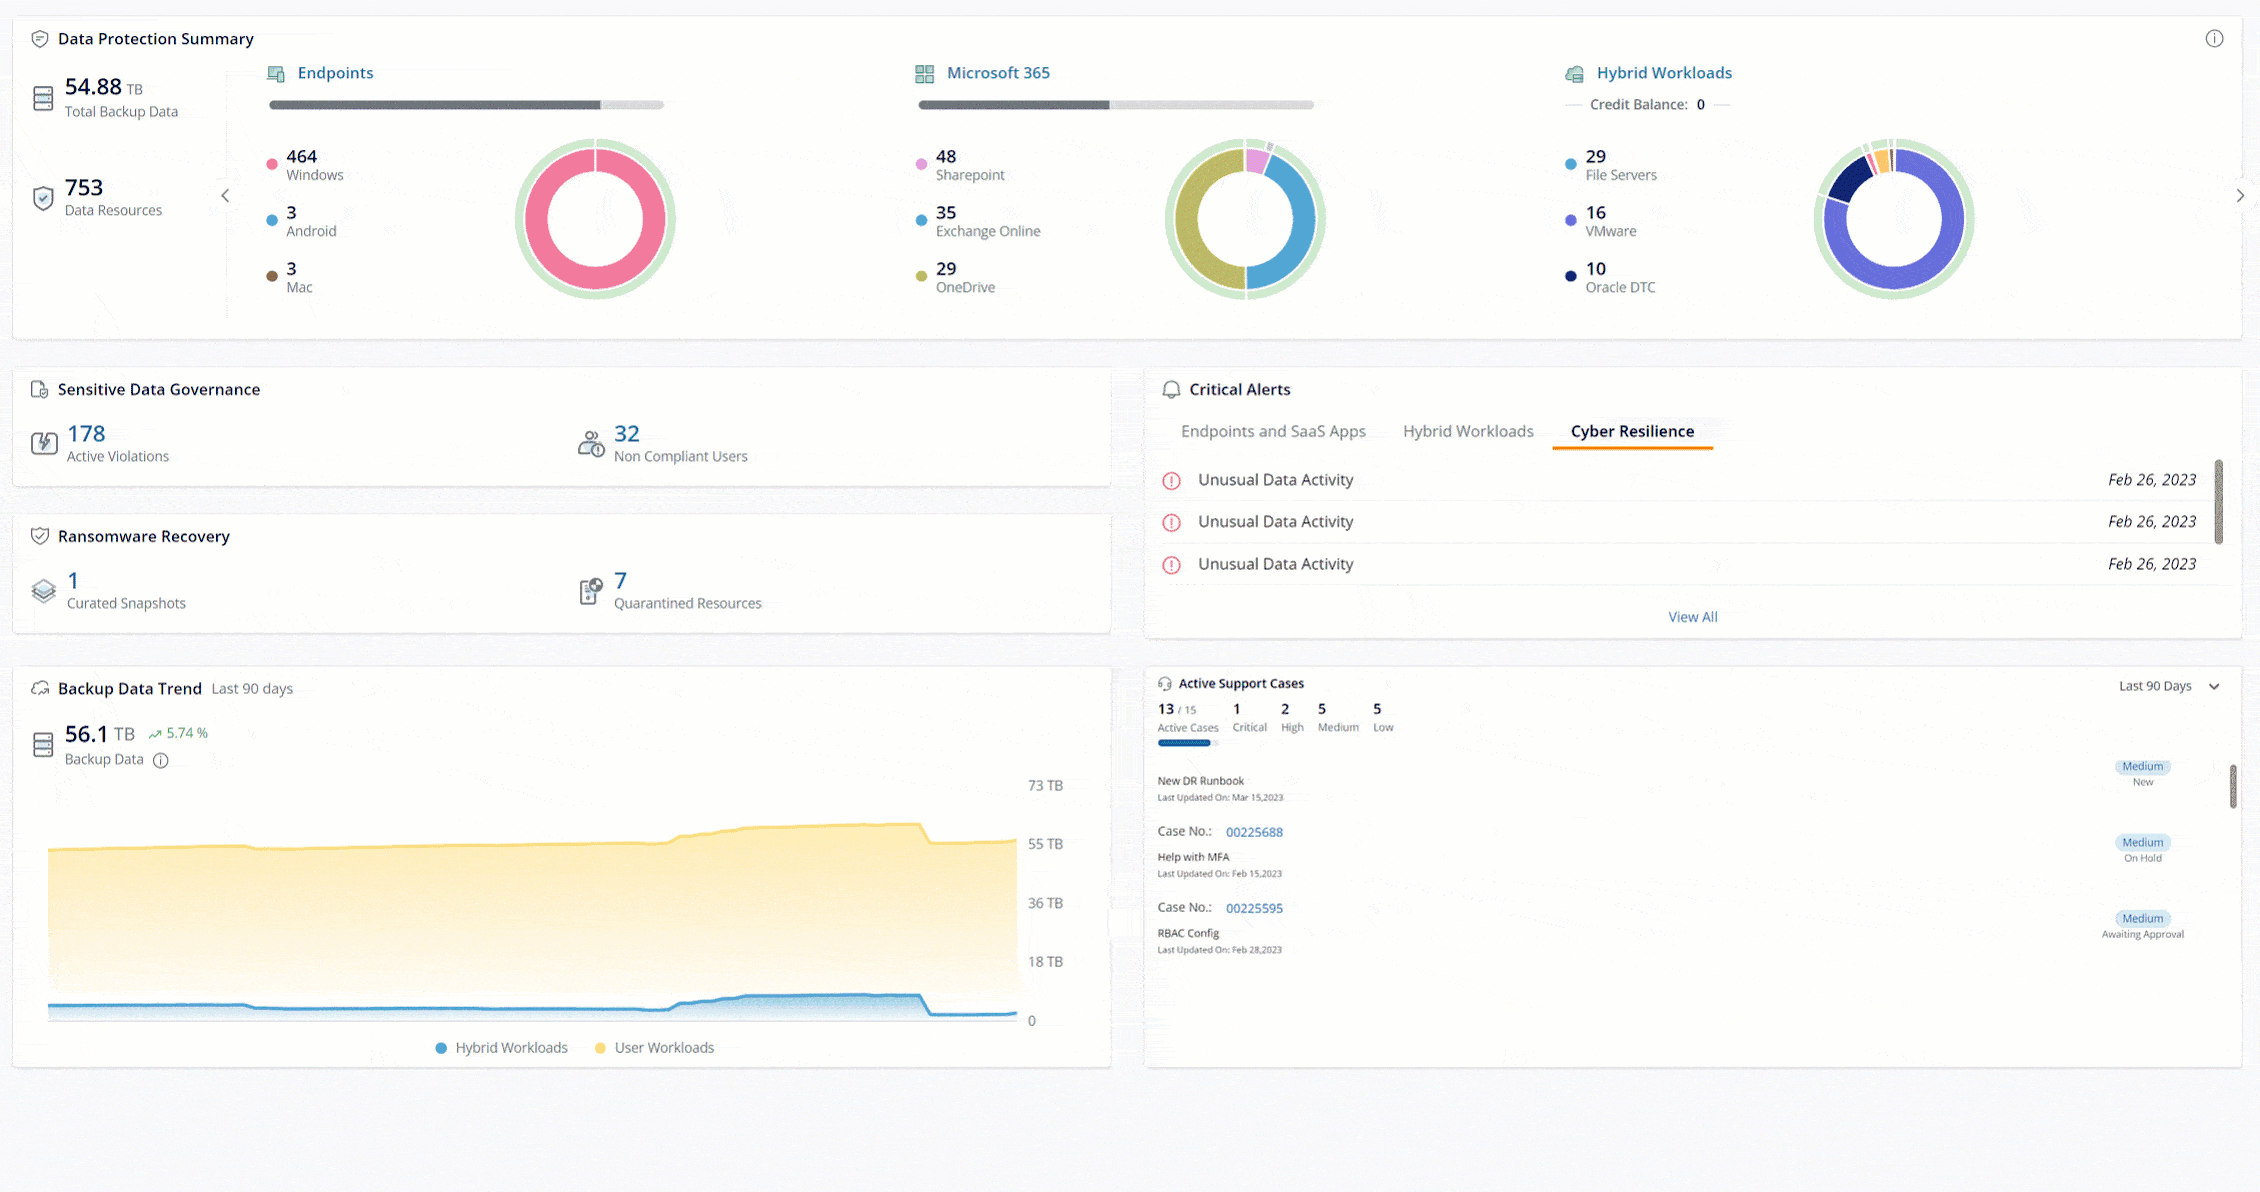Click the Non Compliant Users icon

(591, 444)
